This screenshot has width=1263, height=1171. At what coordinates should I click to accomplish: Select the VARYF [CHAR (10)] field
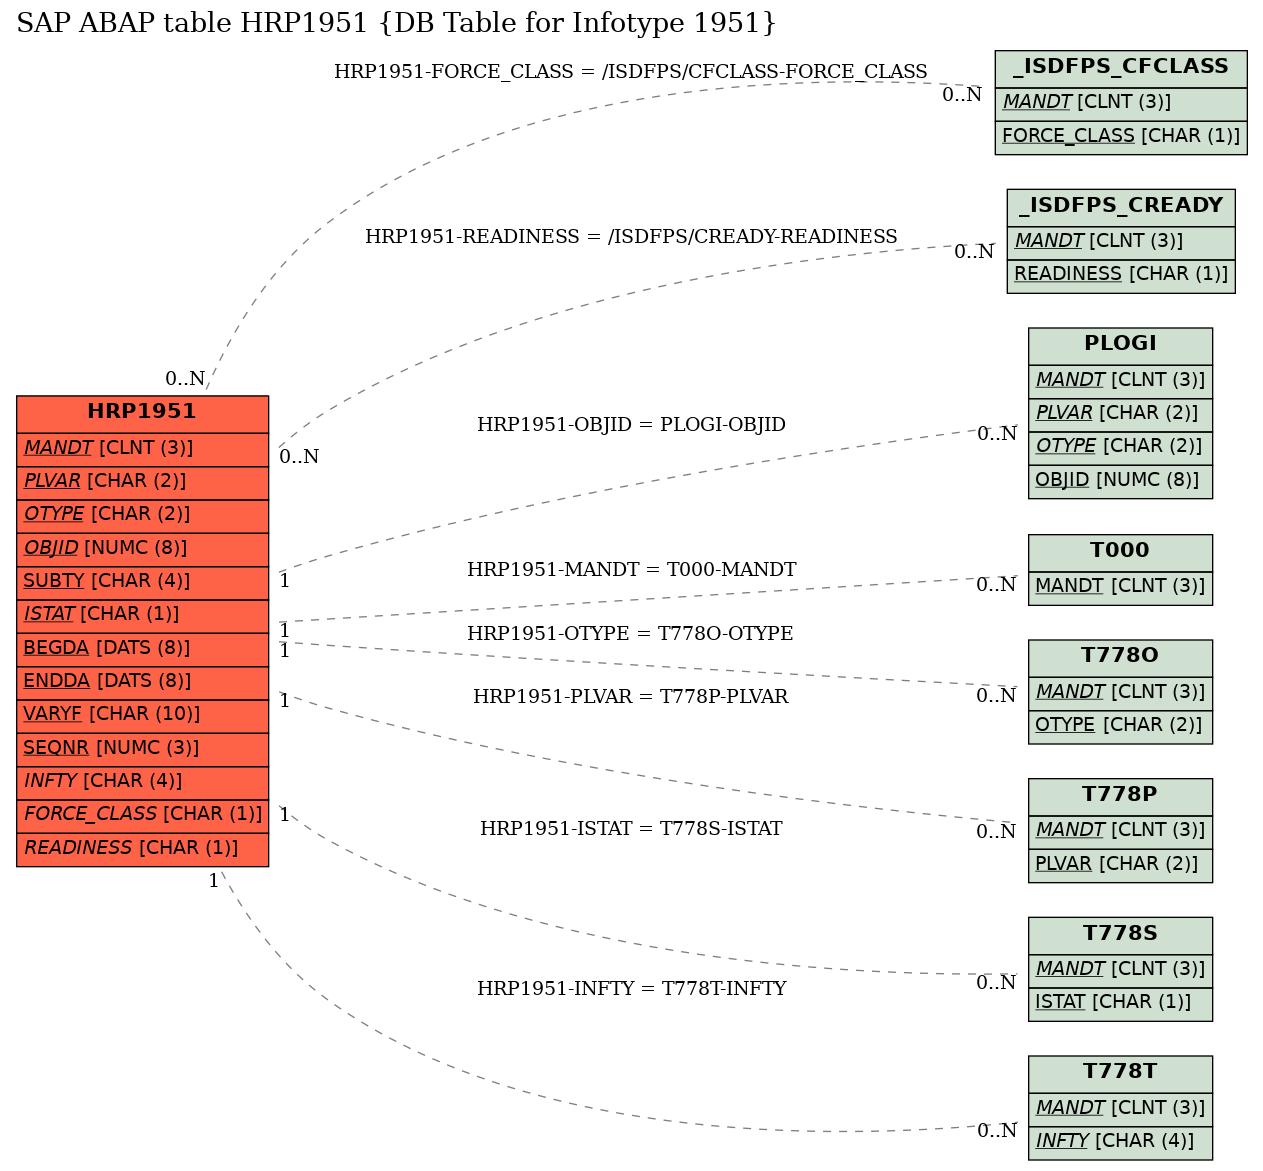pos(142,715)
